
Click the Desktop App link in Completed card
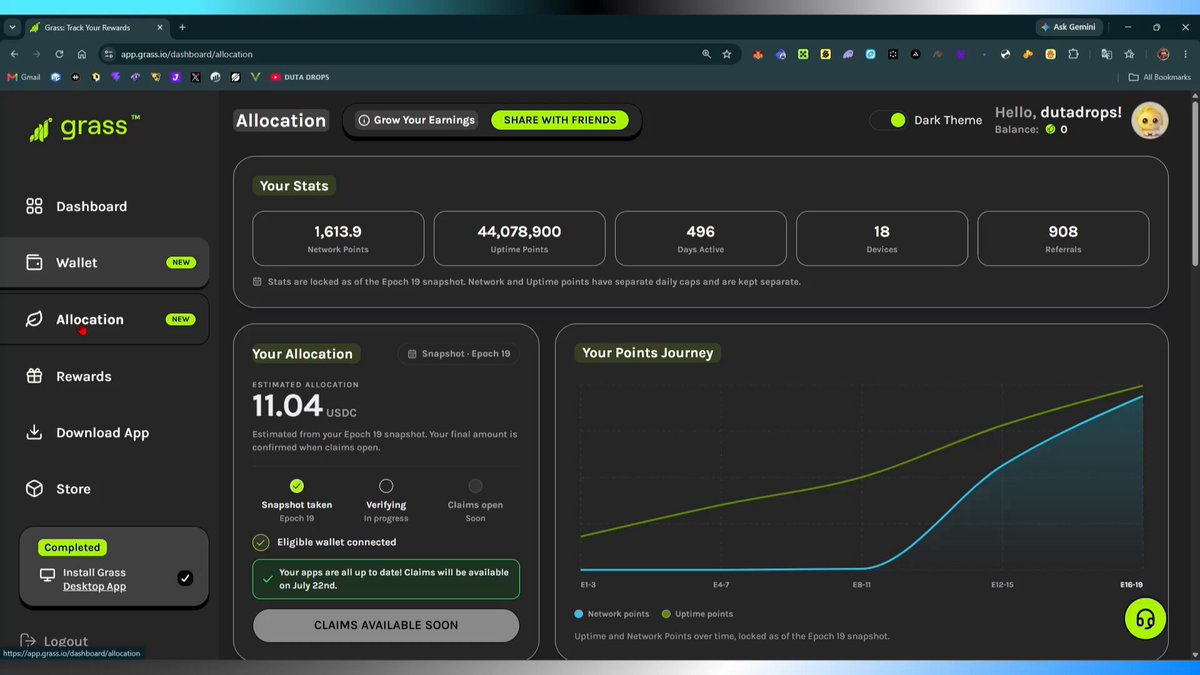(94, 586)
